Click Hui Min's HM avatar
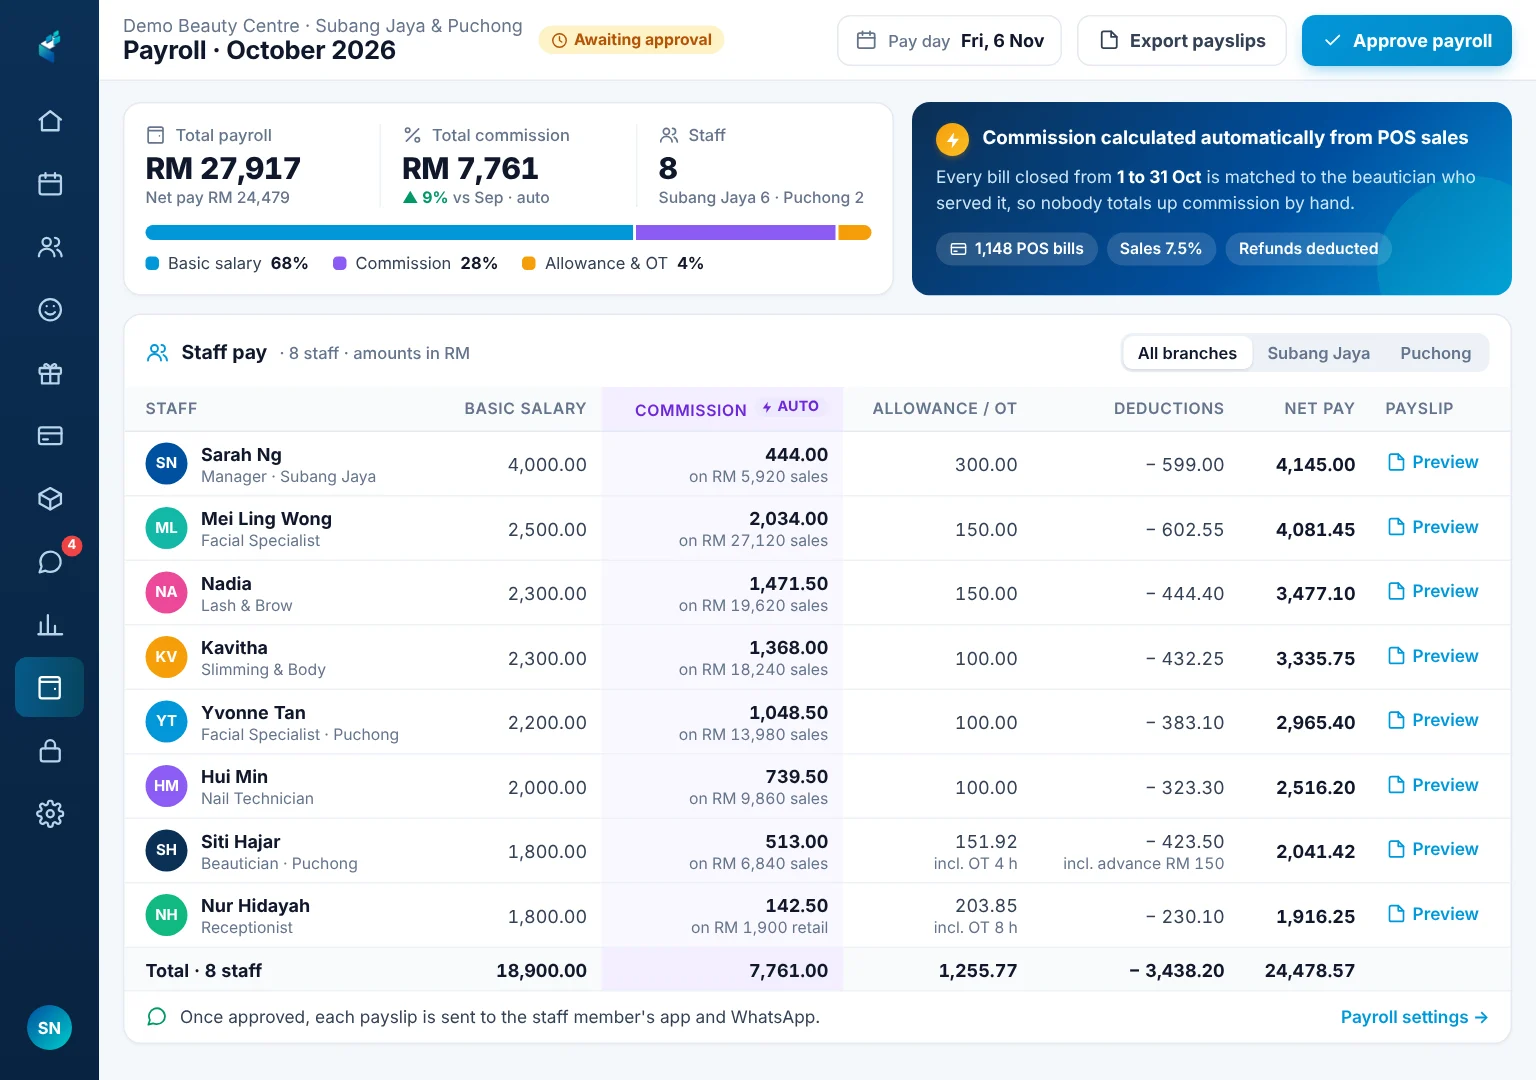1536x1080 pixels. pyautogui.click(x=166, y=786)
